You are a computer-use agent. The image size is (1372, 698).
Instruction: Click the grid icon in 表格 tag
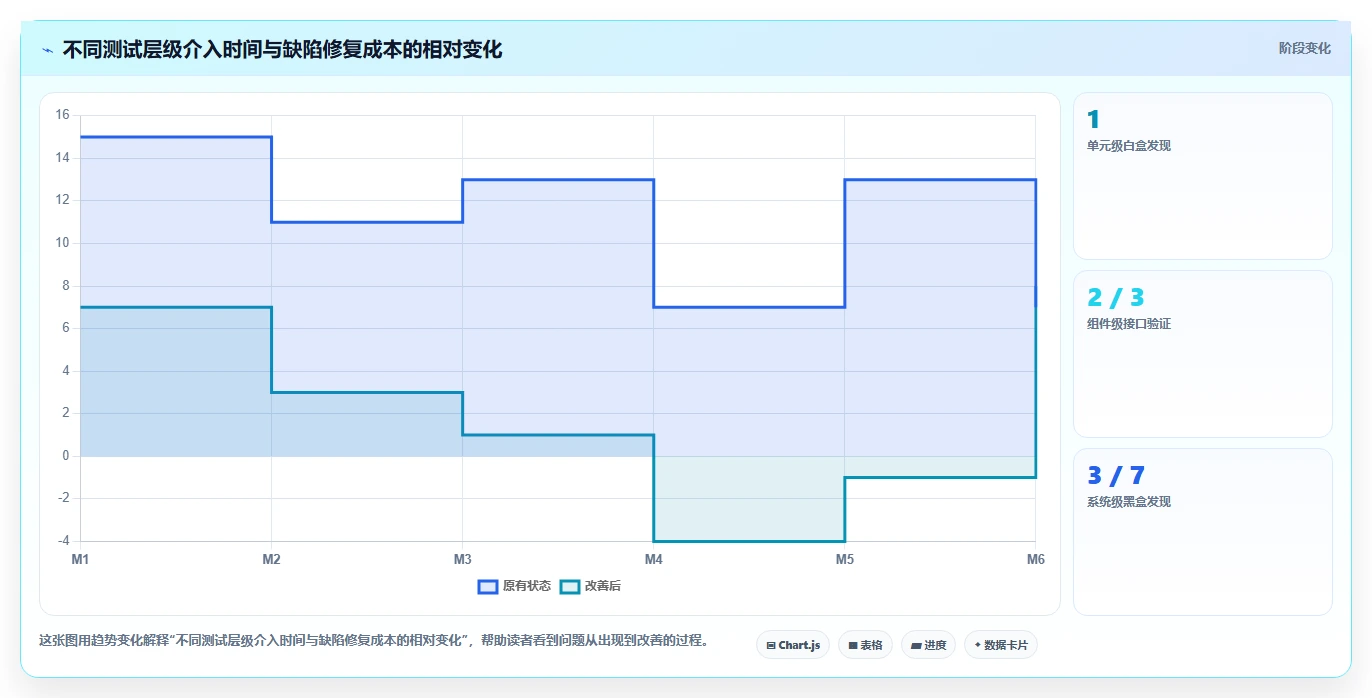[x=853, y=646]
